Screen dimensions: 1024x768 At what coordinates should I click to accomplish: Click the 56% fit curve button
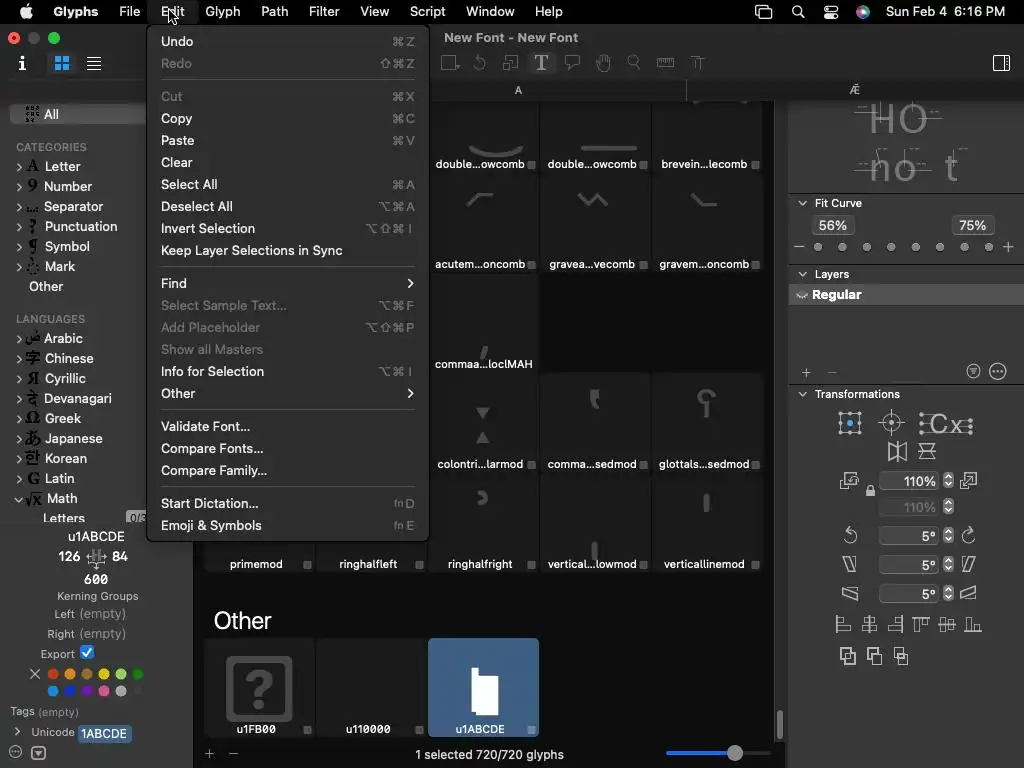(x=833, y=225)
